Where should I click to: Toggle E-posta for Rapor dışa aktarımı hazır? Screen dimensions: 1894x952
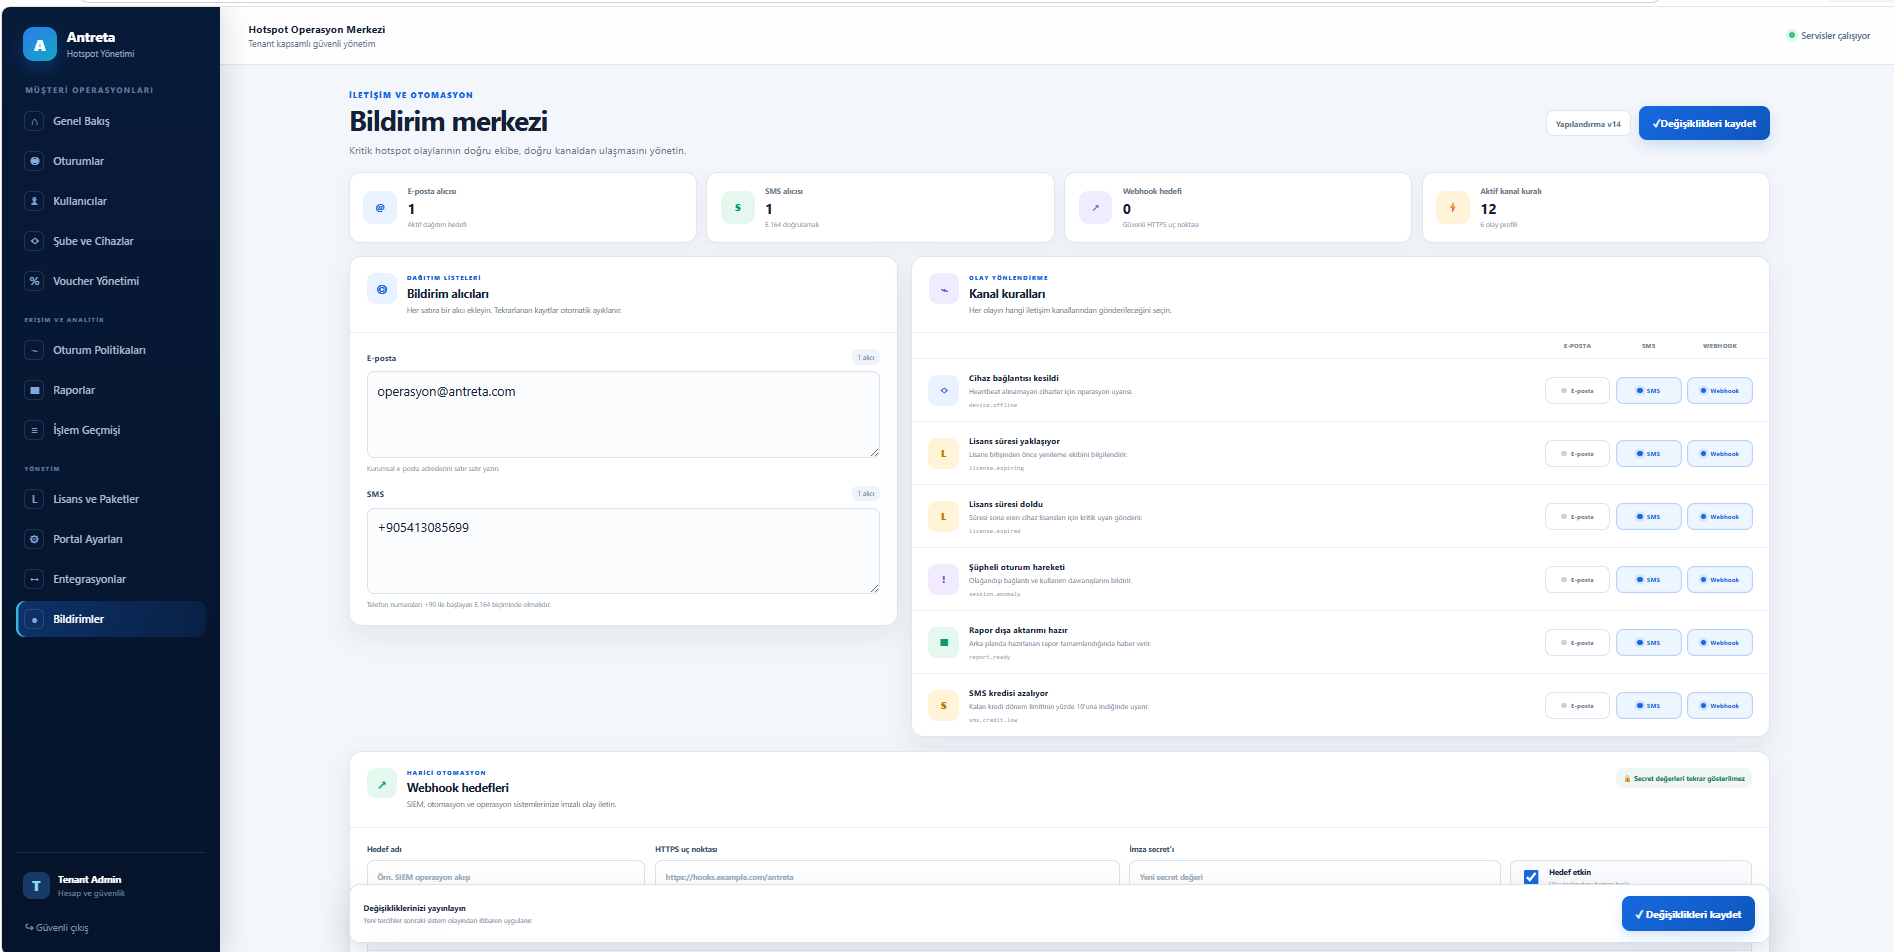[x=1577, y=643]
